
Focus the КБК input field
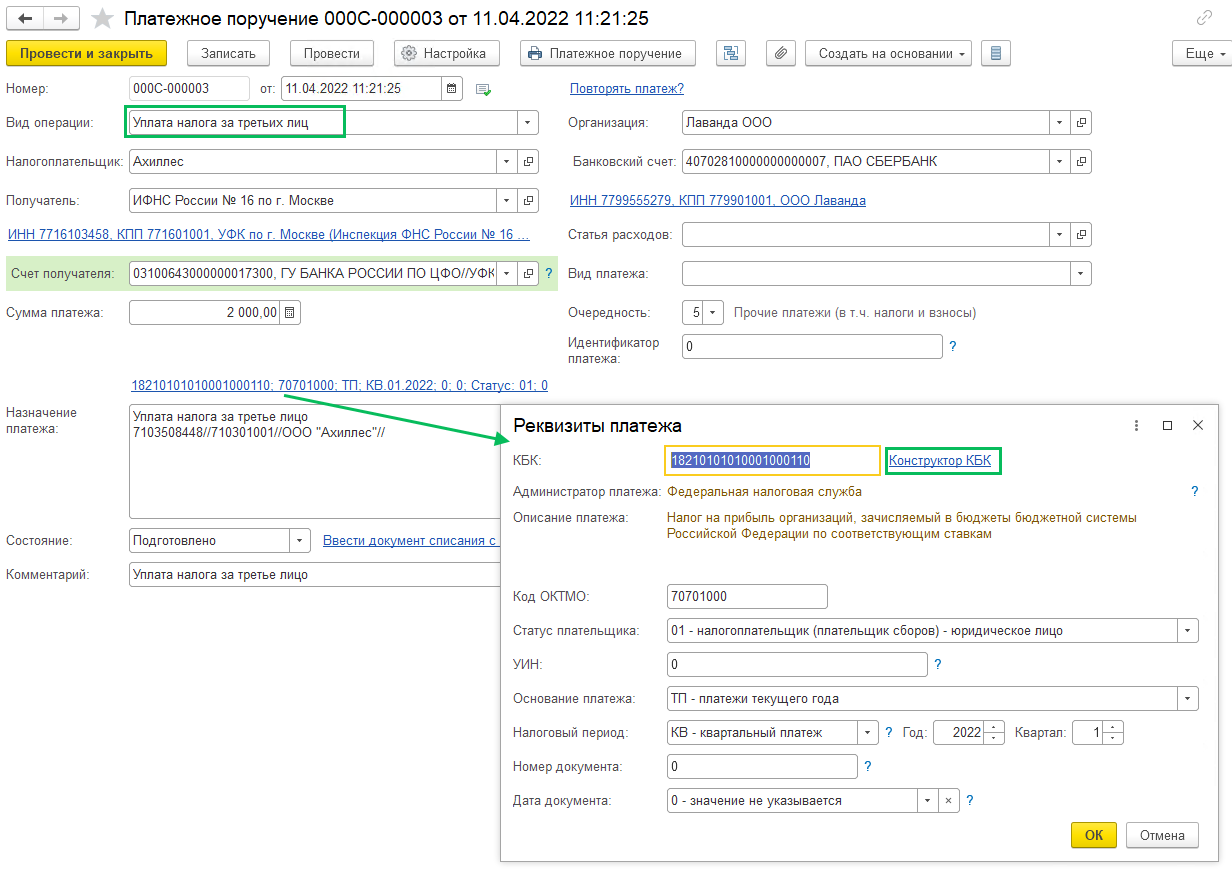tap(772, 461)
